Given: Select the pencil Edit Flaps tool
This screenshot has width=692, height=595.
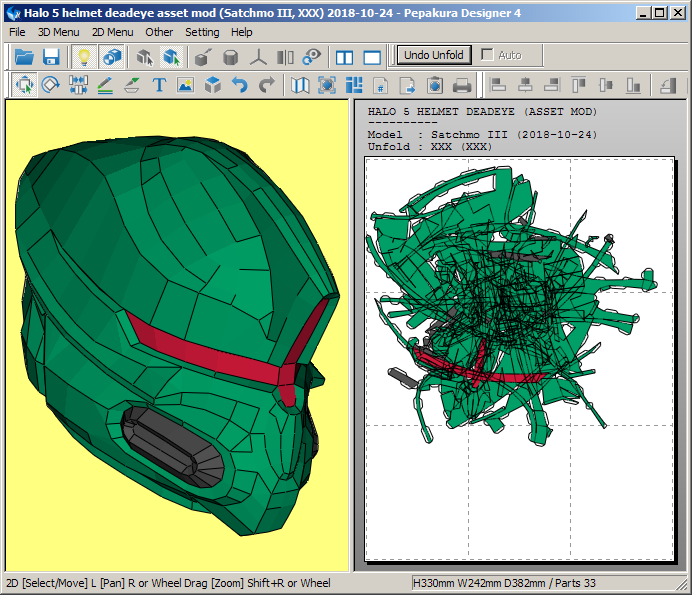Looking at the screenshot, I should [x=105, y=84].
